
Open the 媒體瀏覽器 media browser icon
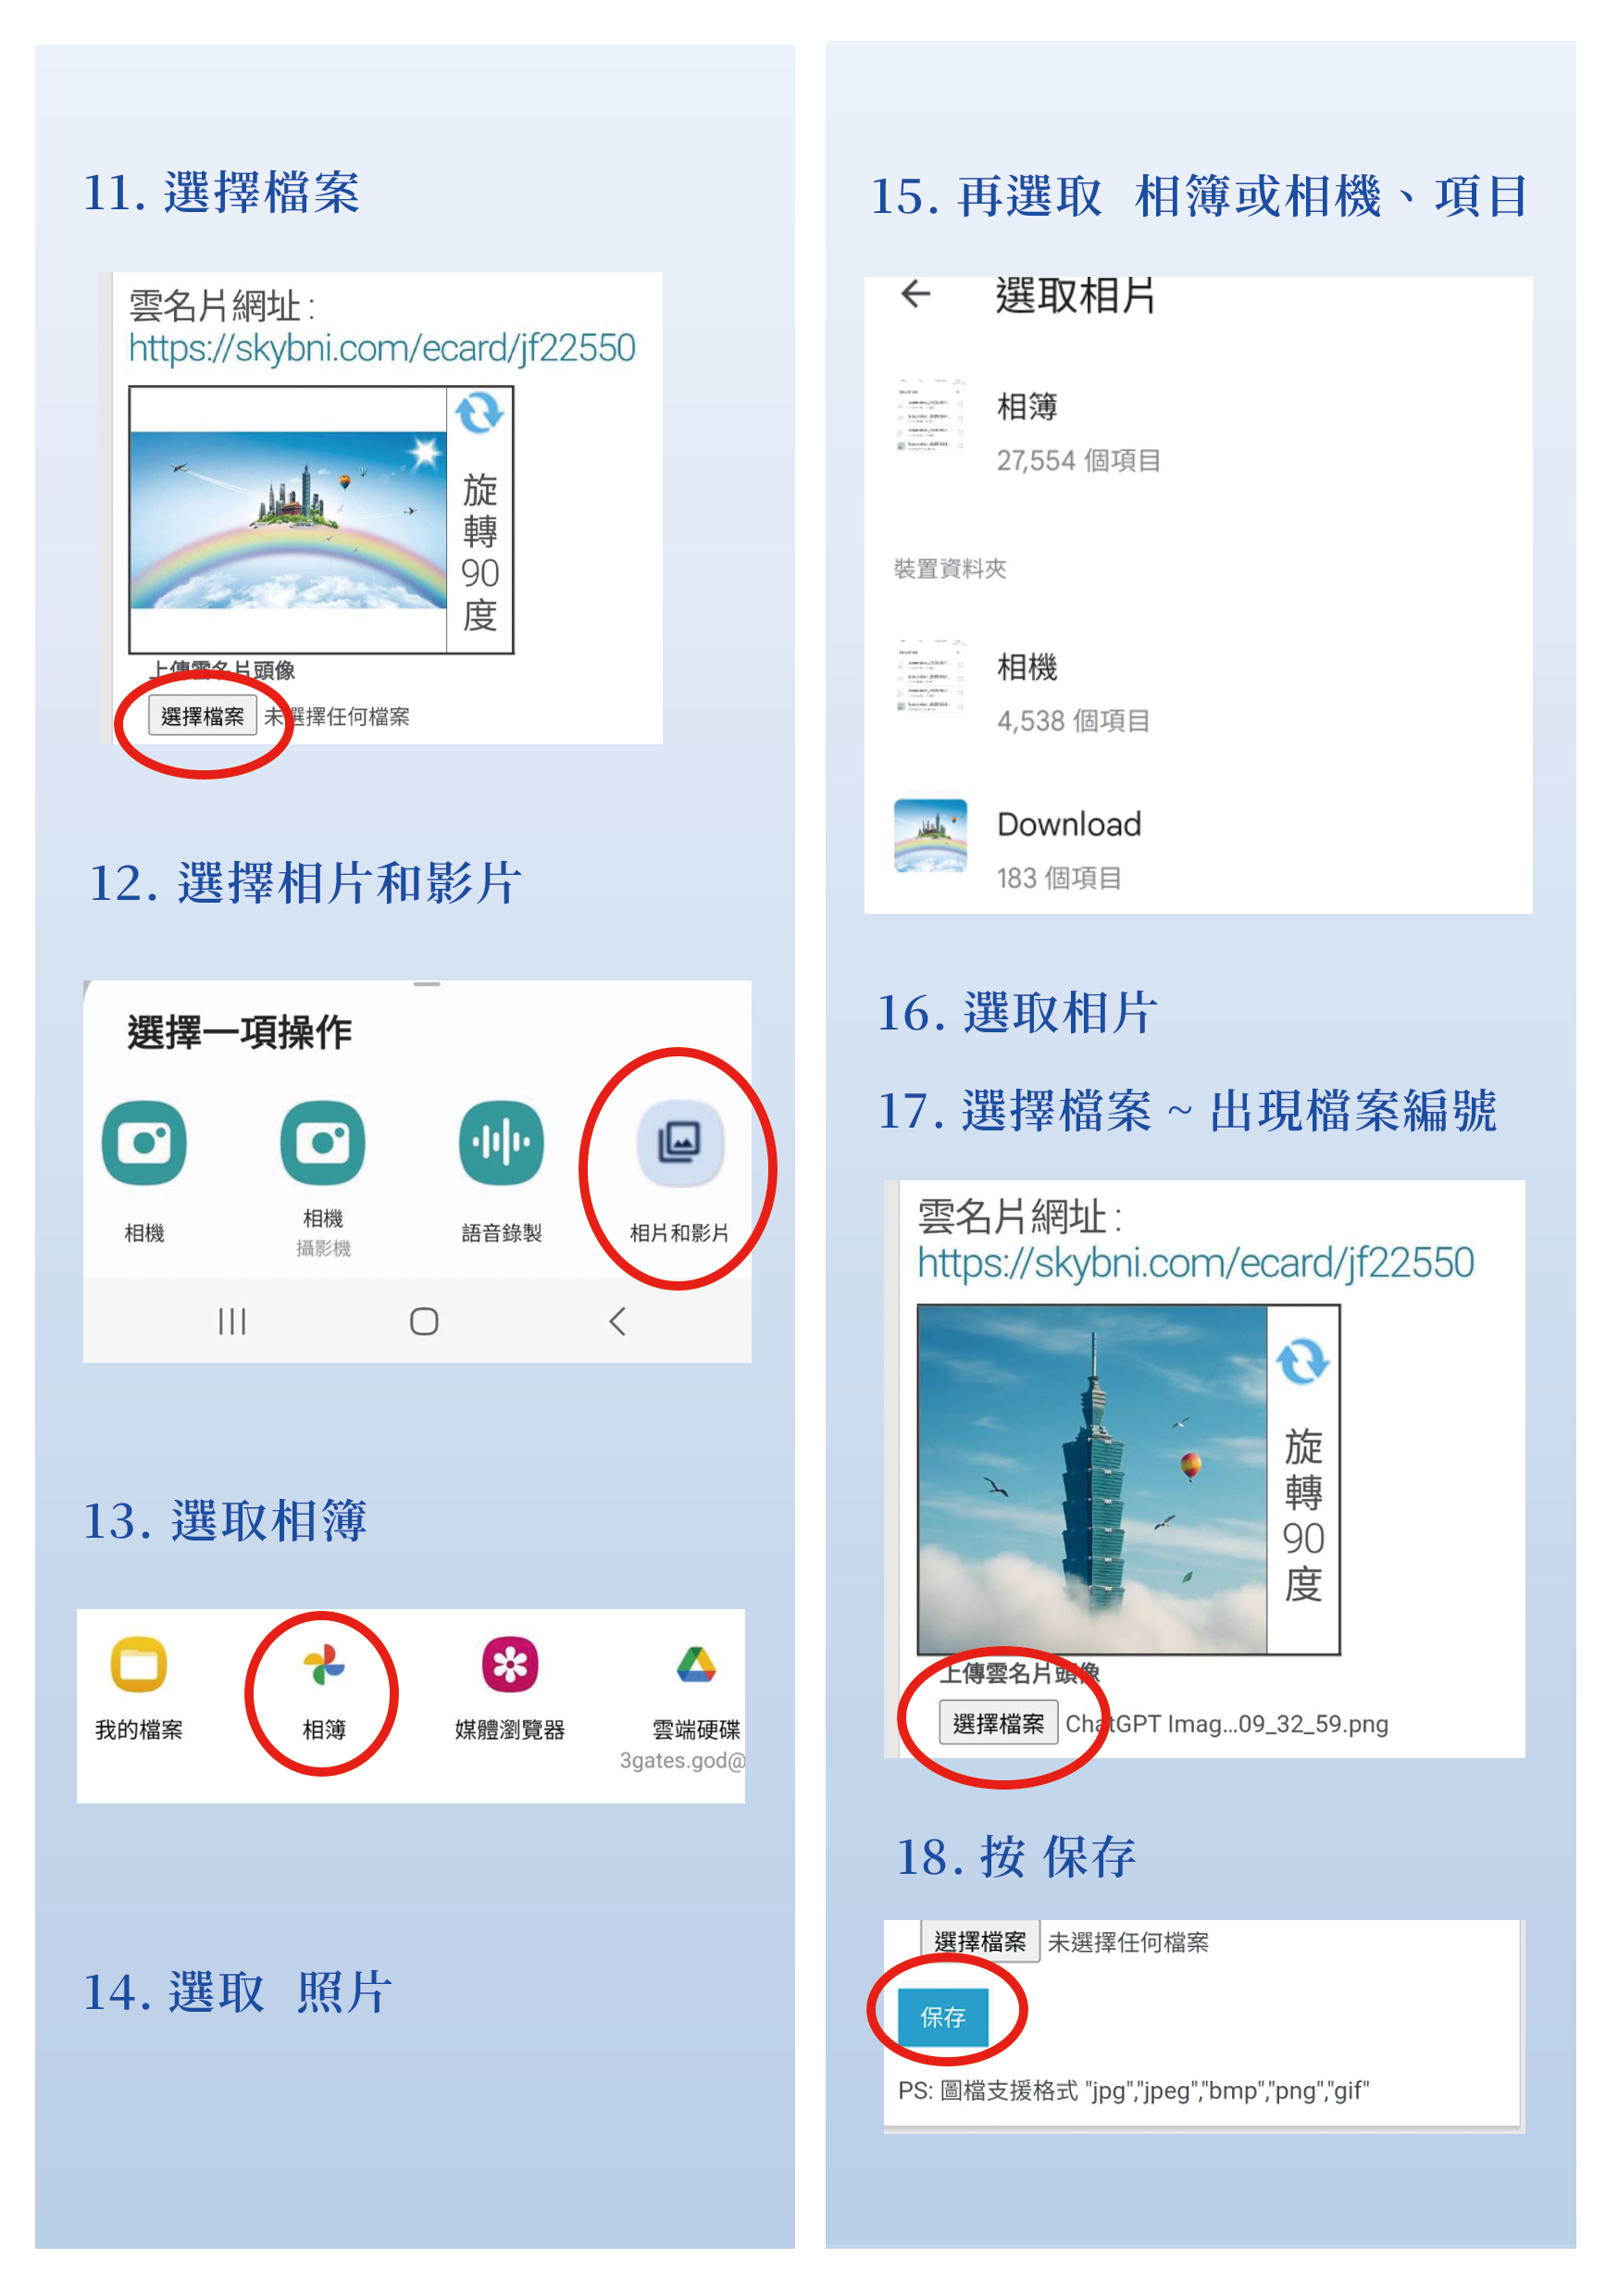click(x=510, y=1664)
